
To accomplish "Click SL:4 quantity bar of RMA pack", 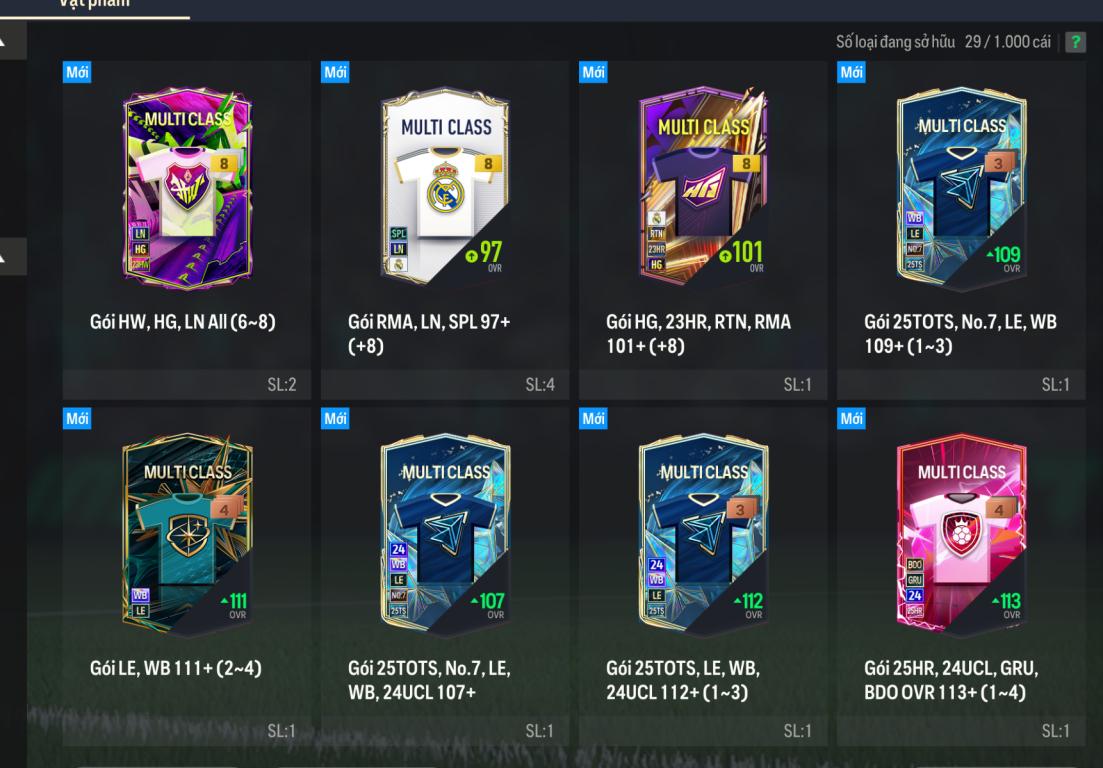I will [x=445, y=385].
